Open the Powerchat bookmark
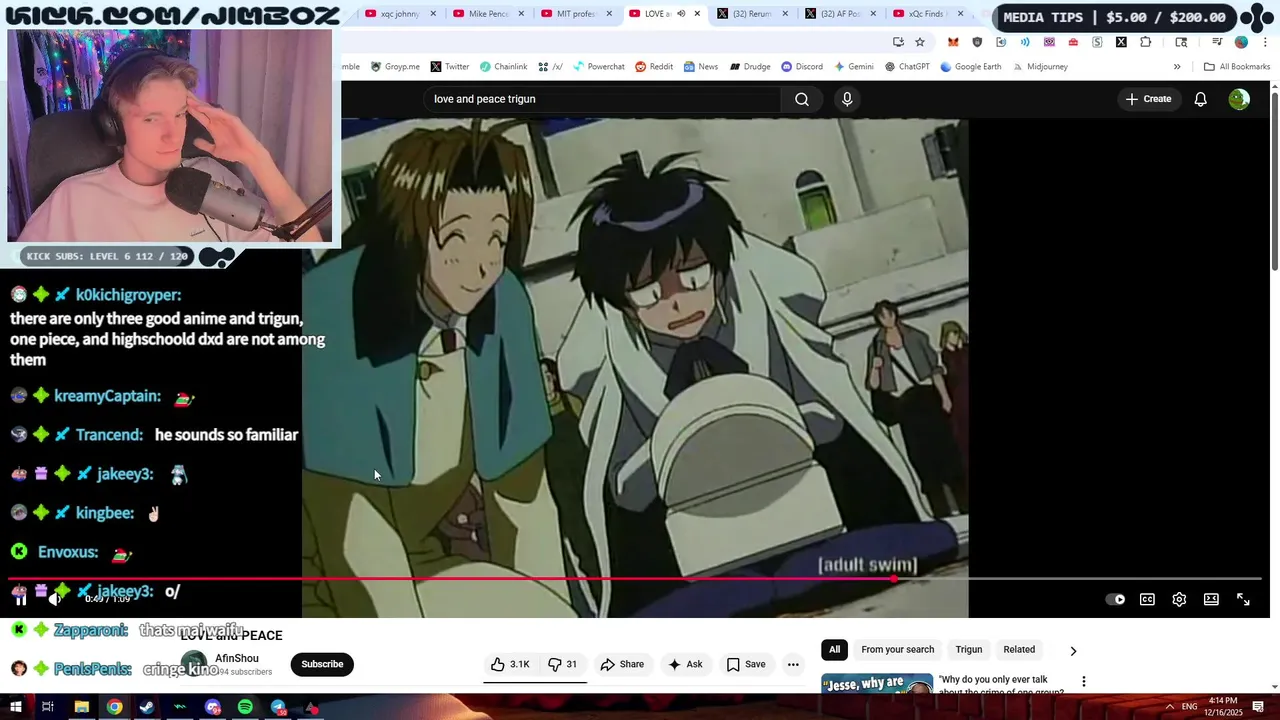Viewport: 1280px width, 720px height. click(598, 67)
